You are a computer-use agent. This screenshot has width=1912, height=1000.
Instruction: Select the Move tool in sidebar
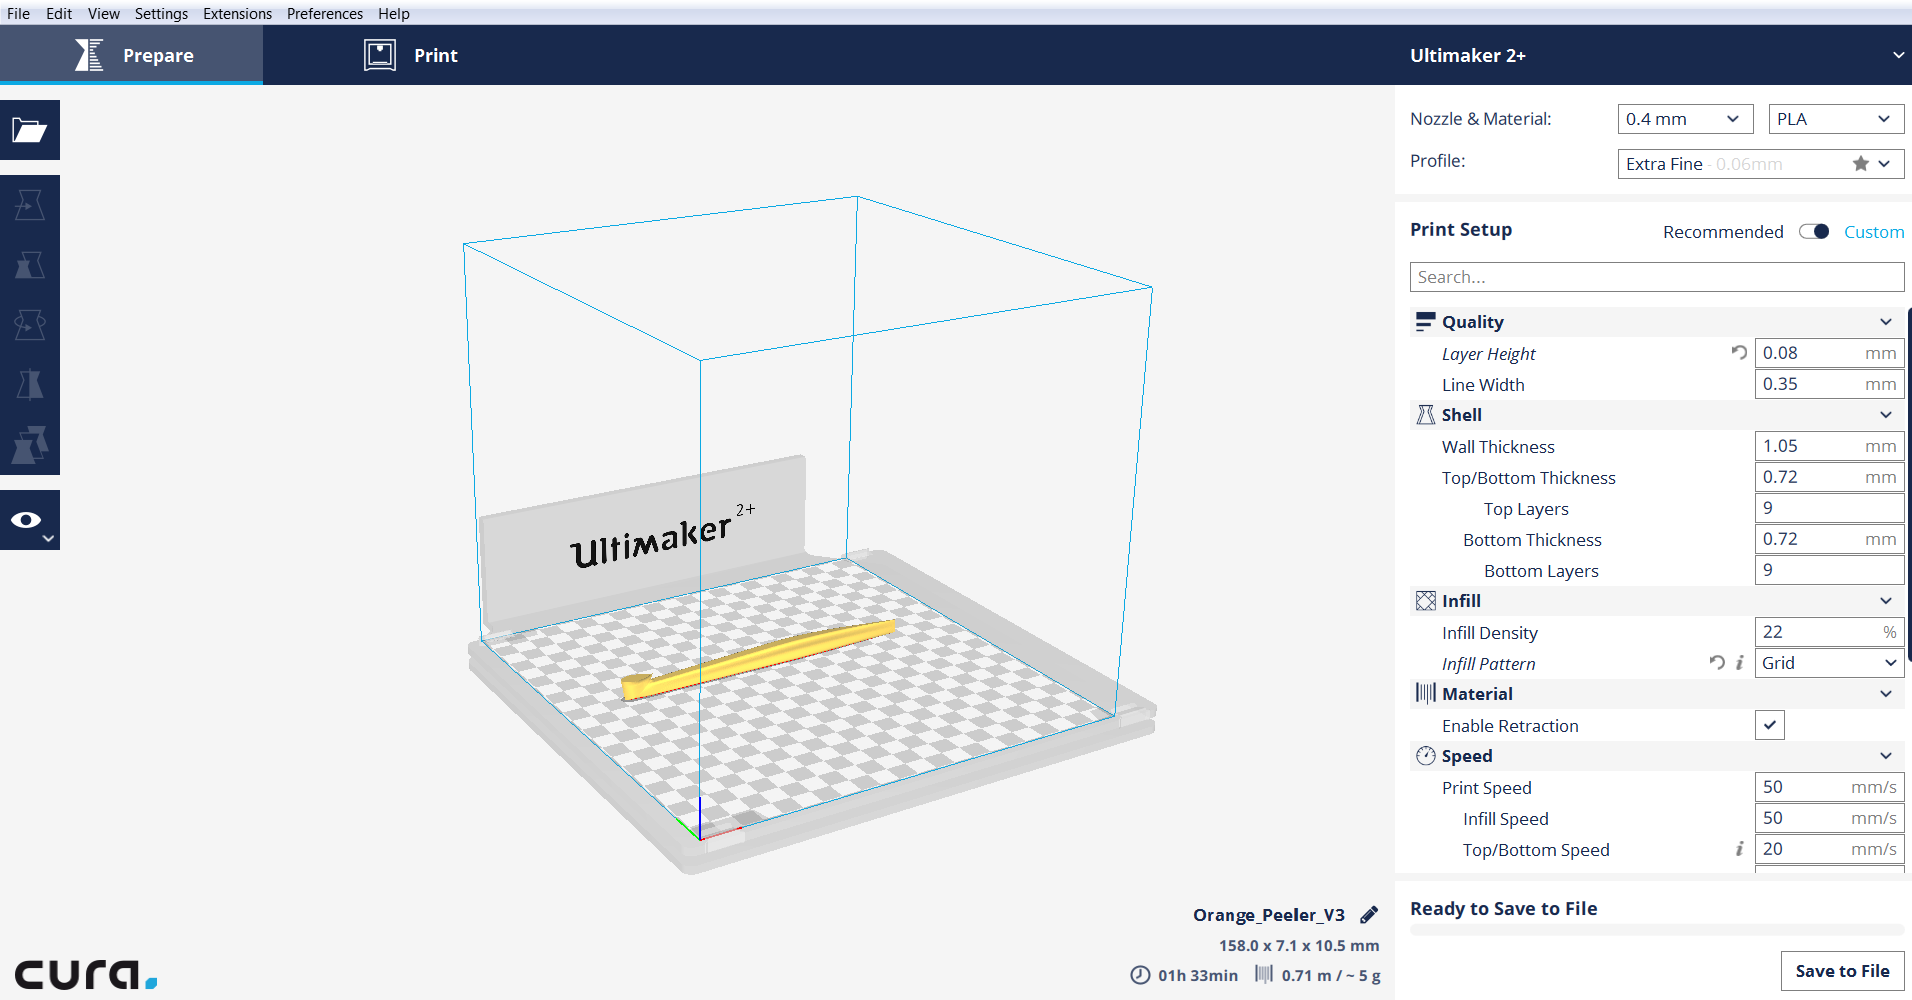(30, 205)
